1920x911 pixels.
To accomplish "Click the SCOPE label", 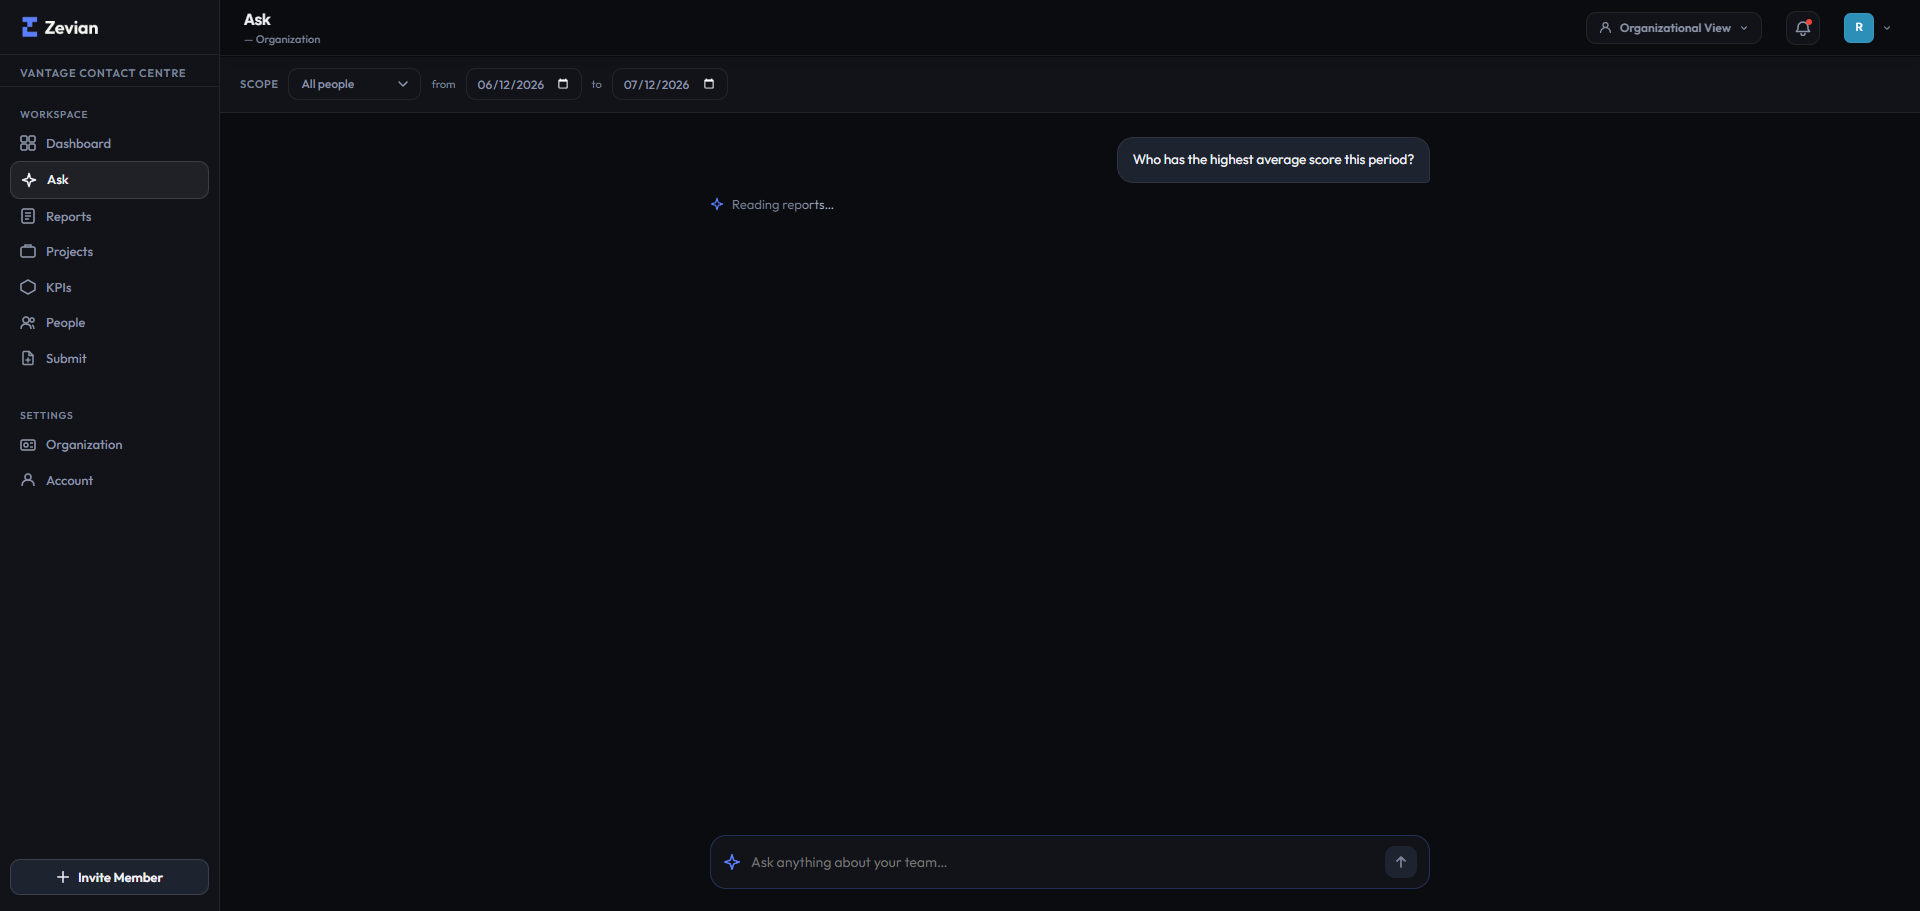I will coord(259,84).
